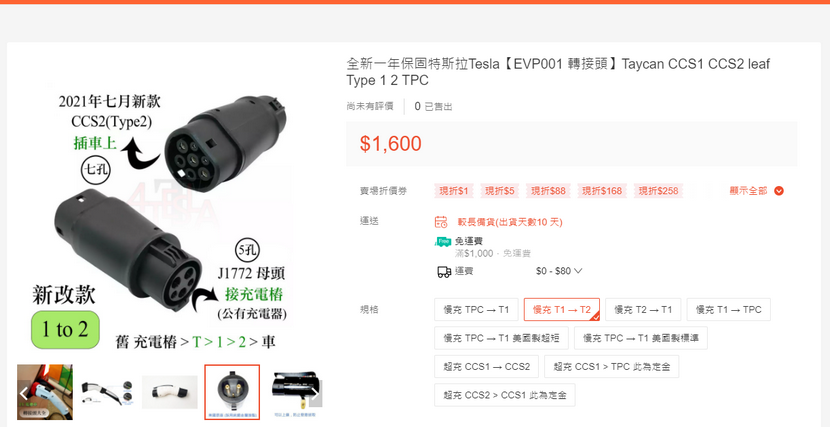Viewport: 830px width, 427px height.
Task: Open the white adapter thumbnail
Action: pos(169,392)
